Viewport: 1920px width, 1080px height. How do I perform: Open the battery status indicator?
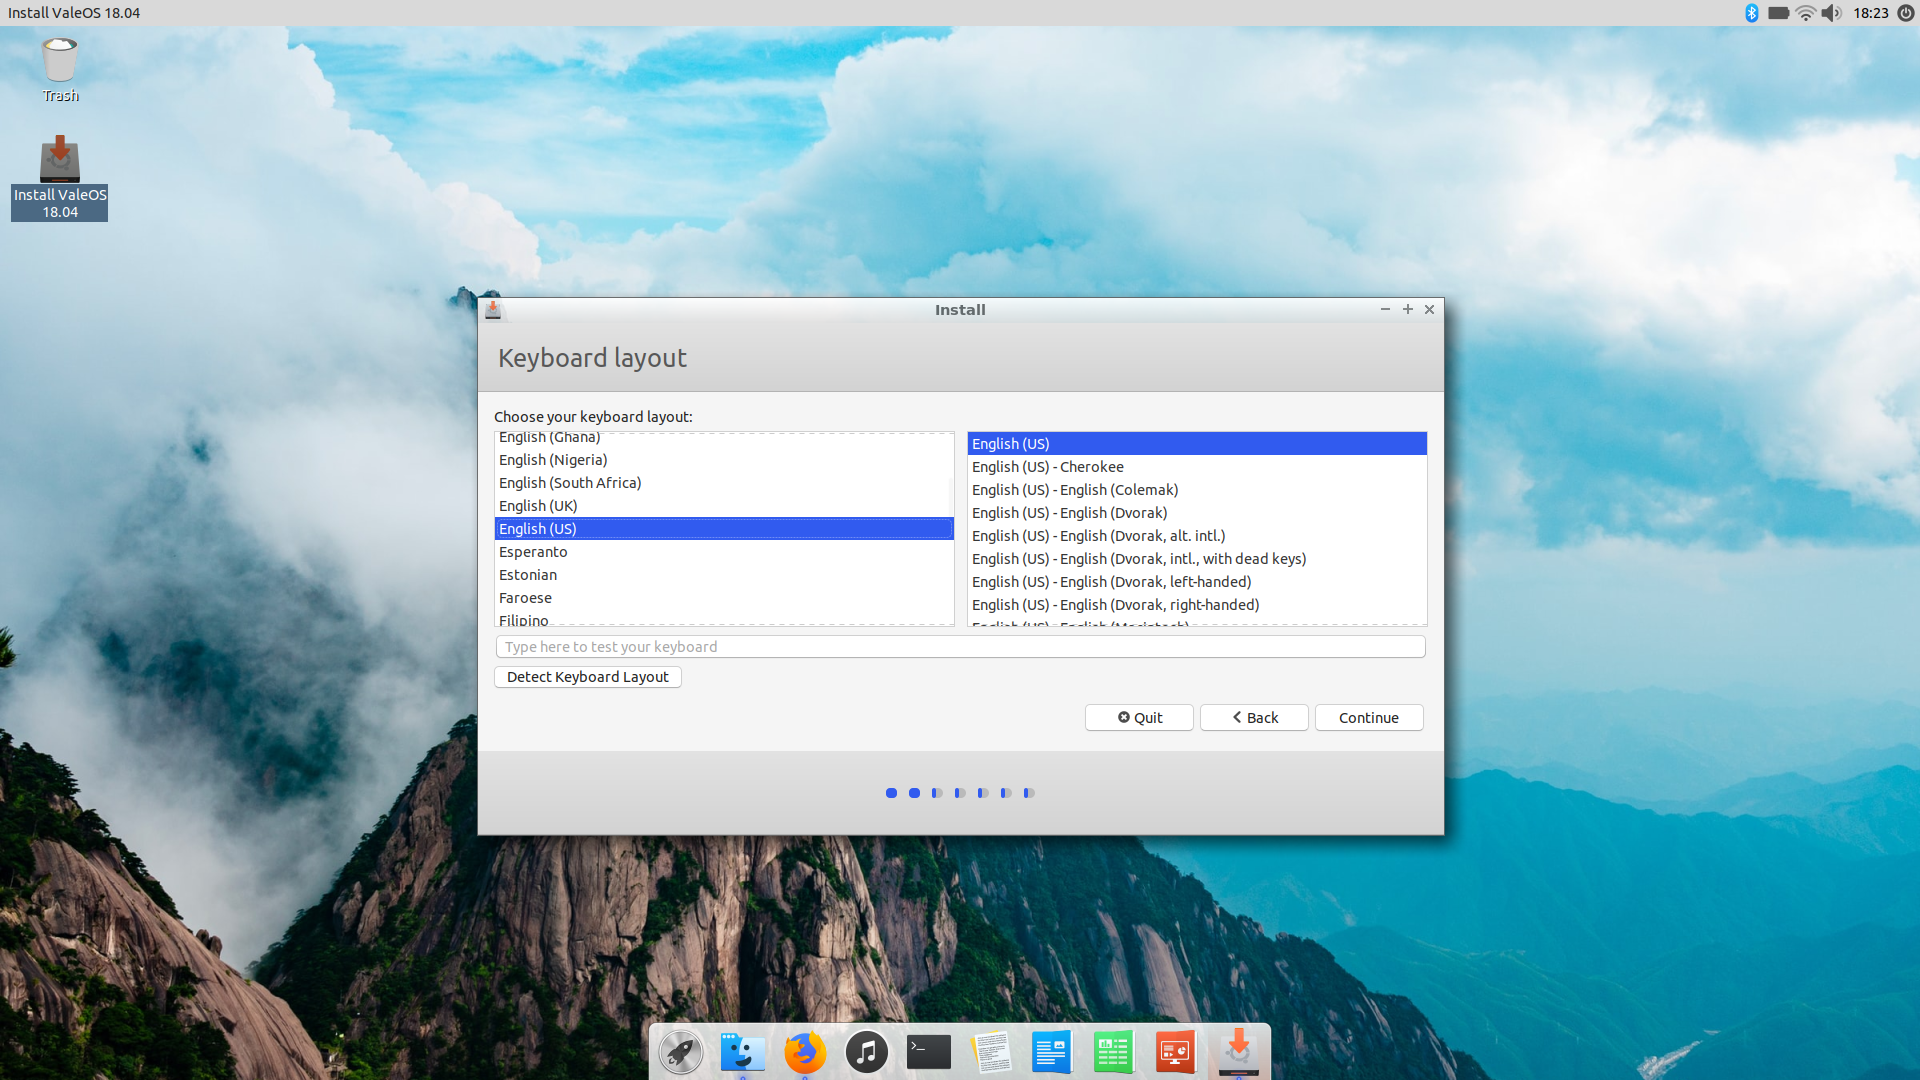tap(1779, 13)
